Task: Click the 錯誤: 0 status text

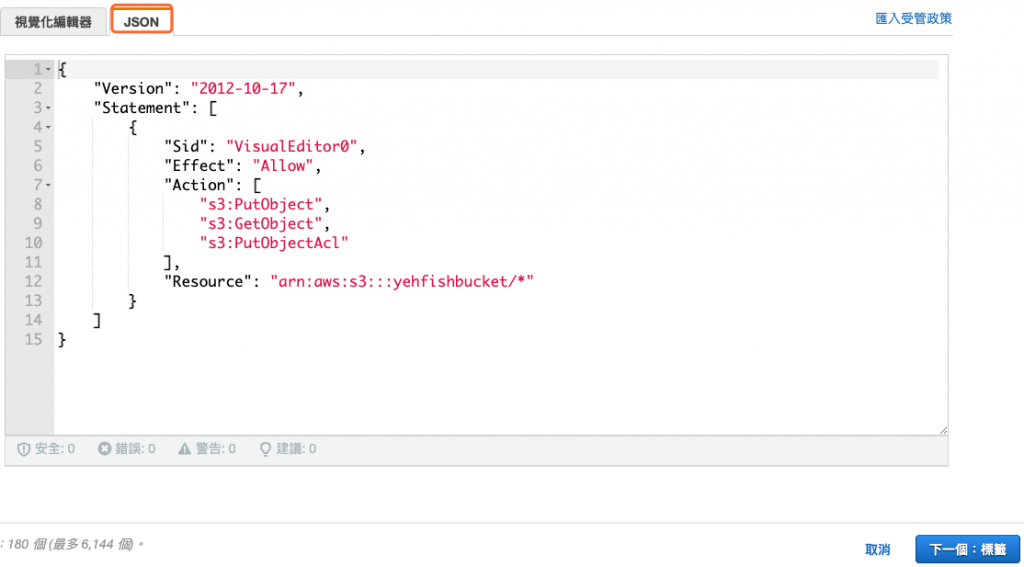Action: (x=135, y=449)
